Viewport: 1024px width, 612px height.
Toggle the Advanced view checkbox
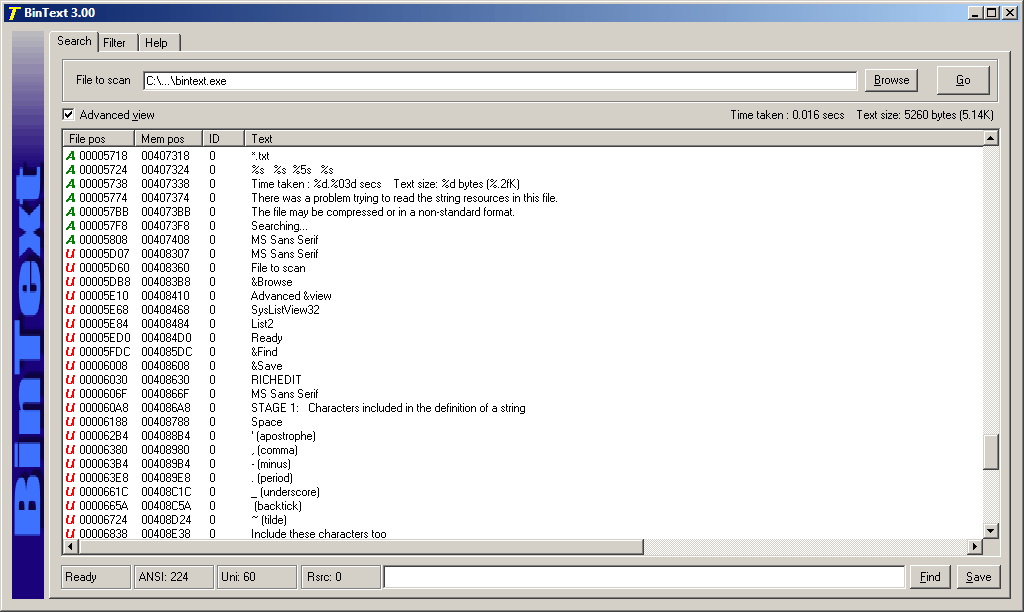point(69,115)
